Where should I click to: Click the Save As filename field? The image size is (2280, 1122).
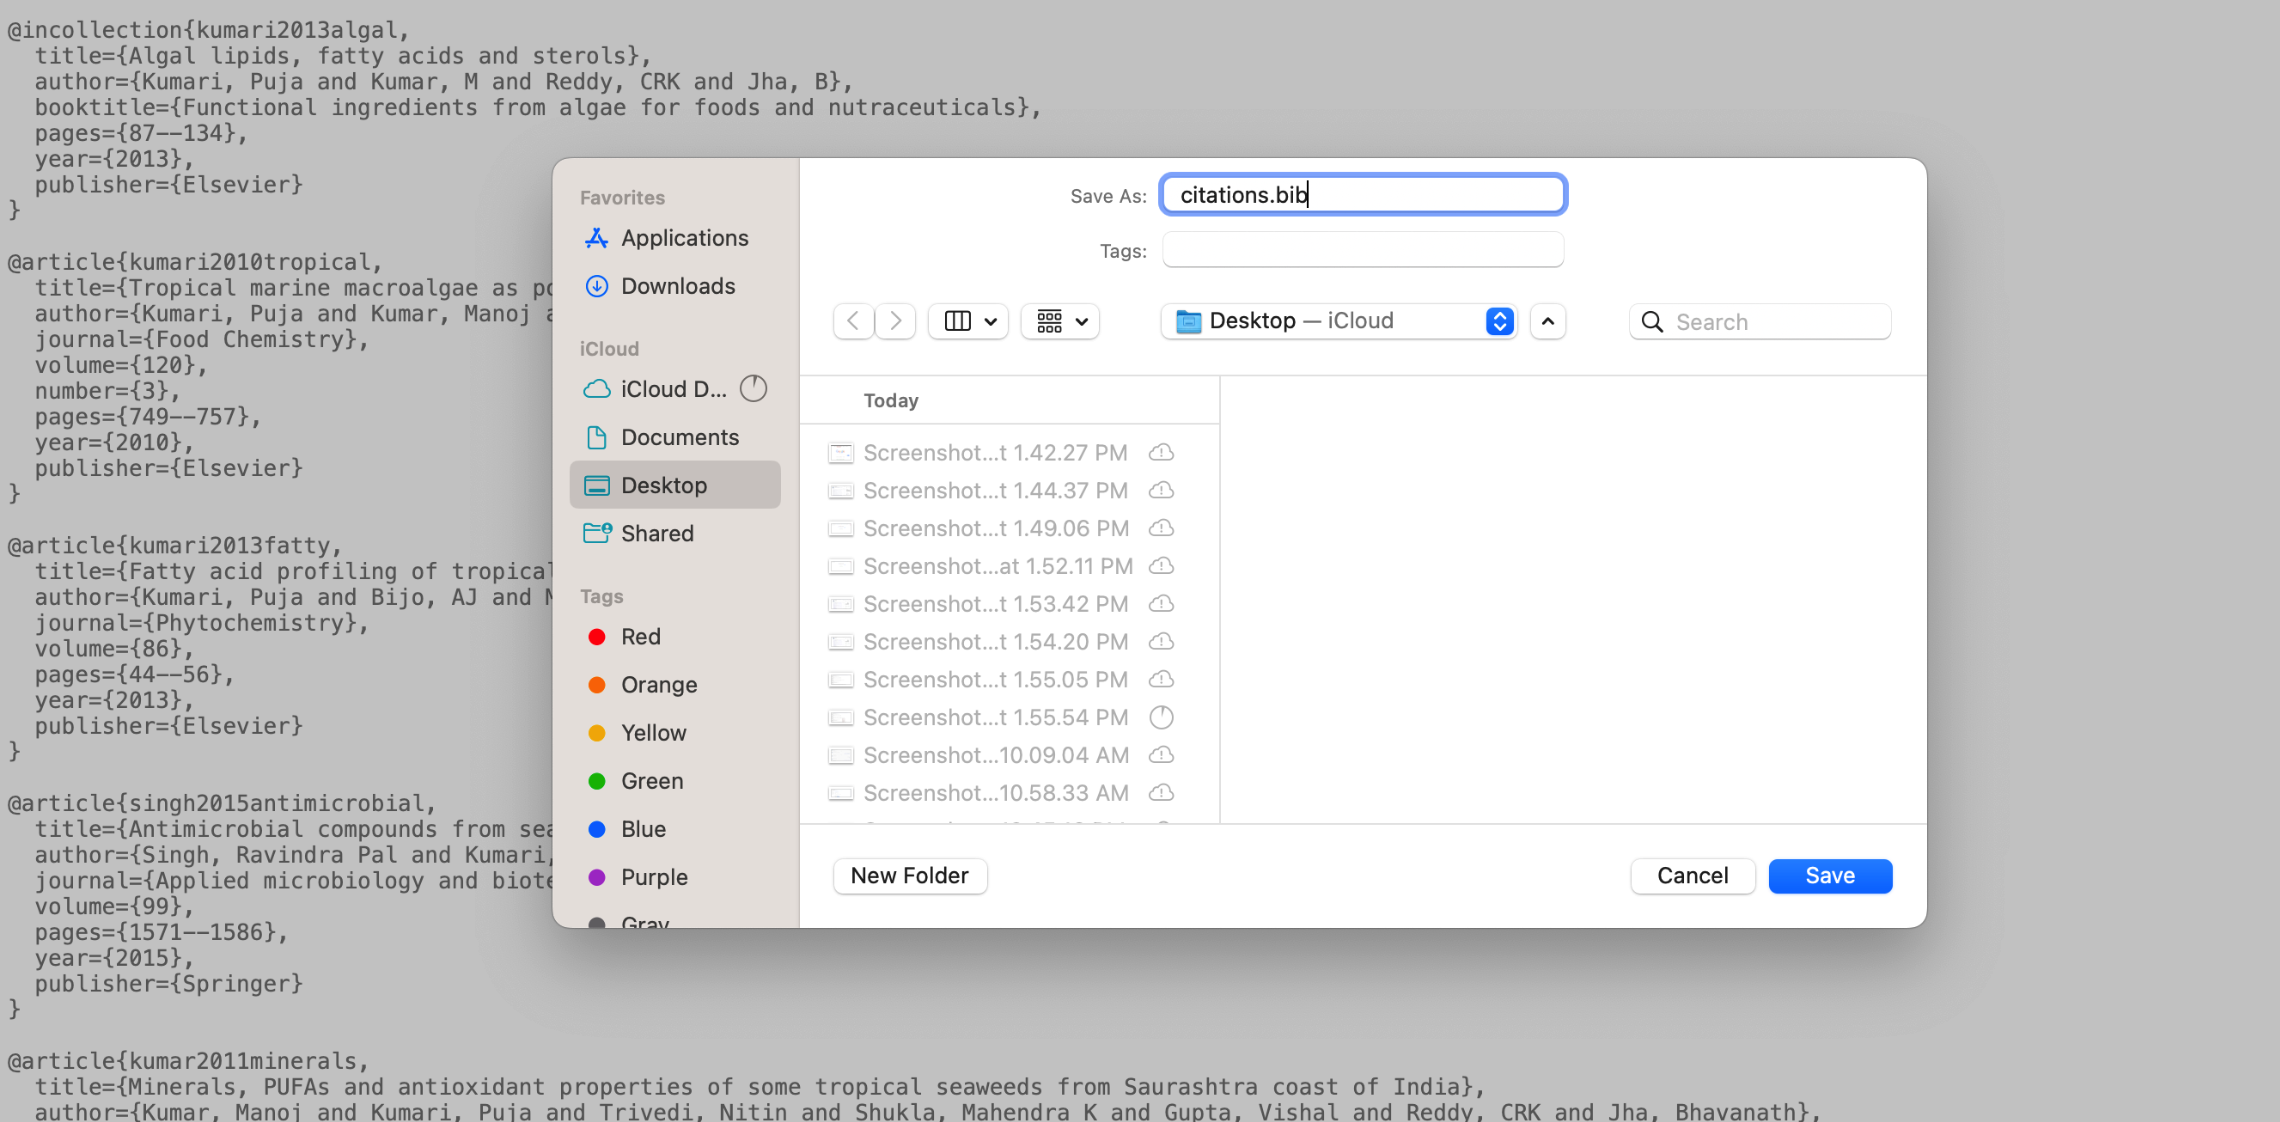coord(1363,194)
